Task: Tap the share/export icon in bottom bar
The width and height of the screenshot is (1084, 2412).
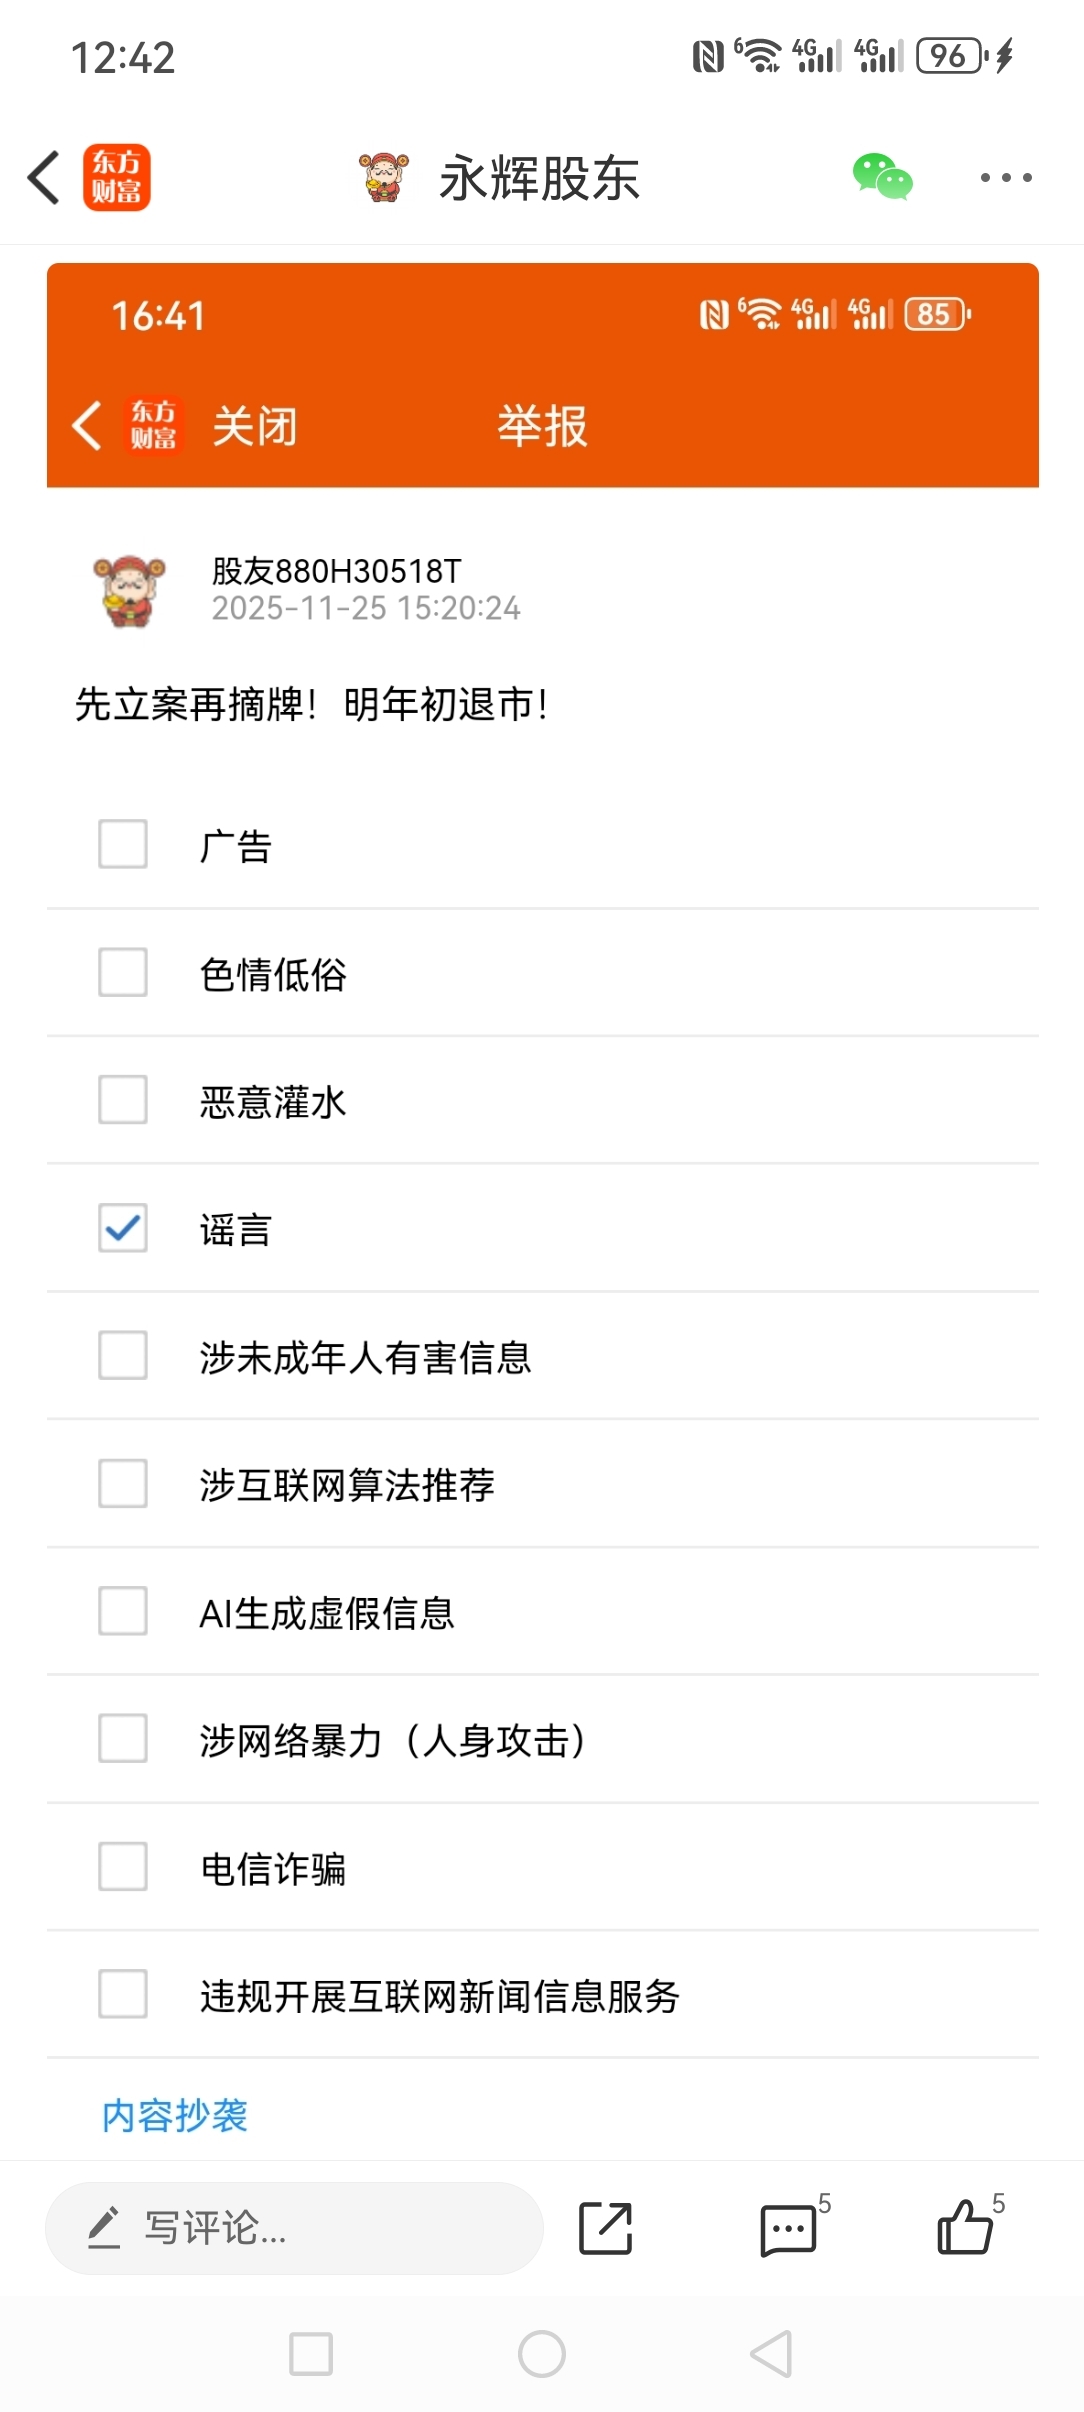Action: (x=606, y=2228)
